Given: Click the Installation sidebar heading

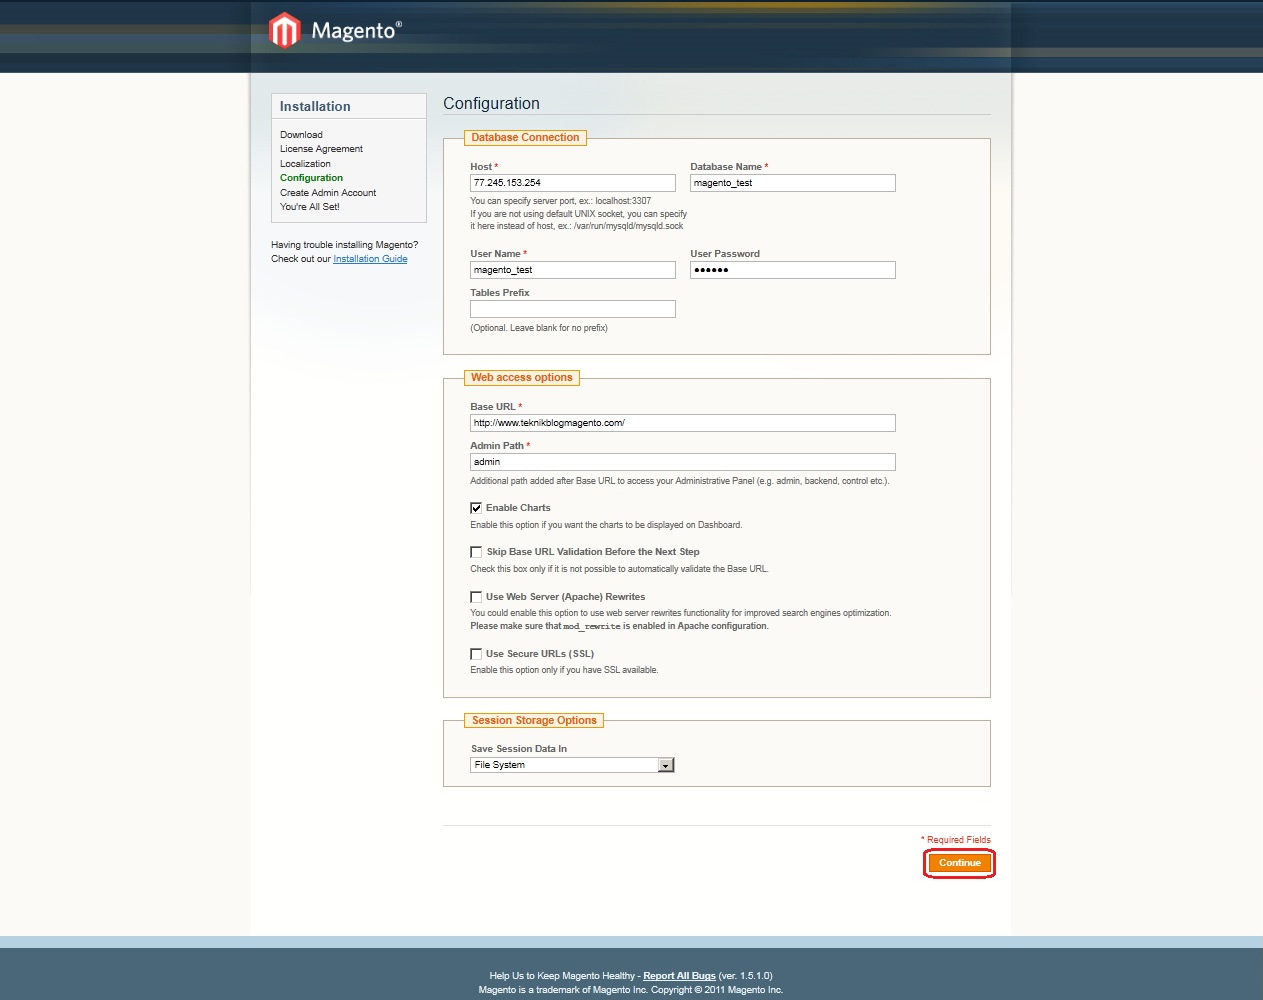Looking at the screenshot, I should [315, 106].
